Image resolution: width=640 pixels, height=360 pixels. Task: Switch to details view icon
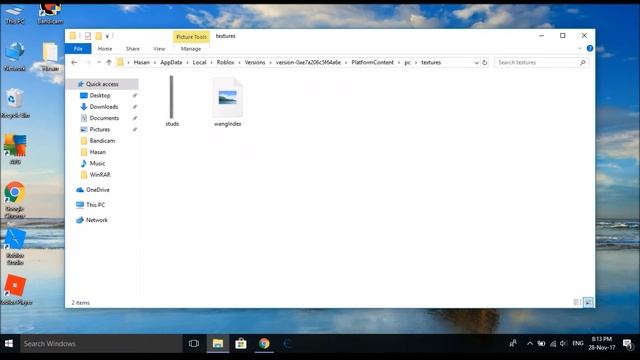pos(577,302)
